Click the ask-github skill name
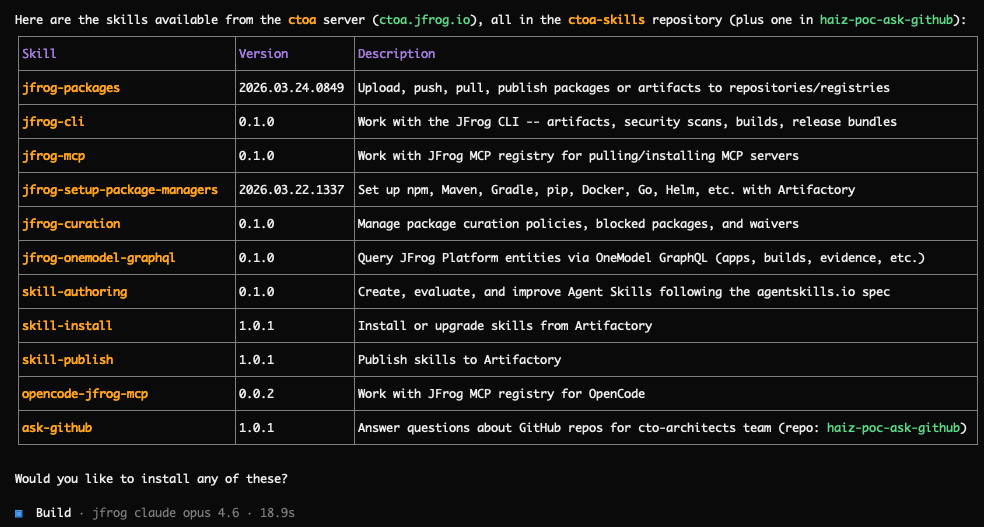Screen dimensions: 984x527 (x=57, y=428)
